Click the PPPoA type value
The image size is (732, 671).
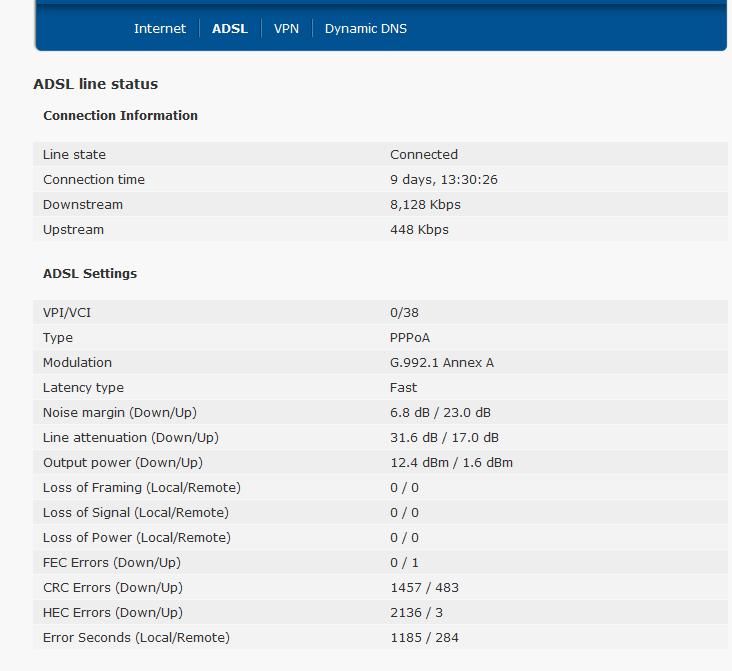[411, 338]
